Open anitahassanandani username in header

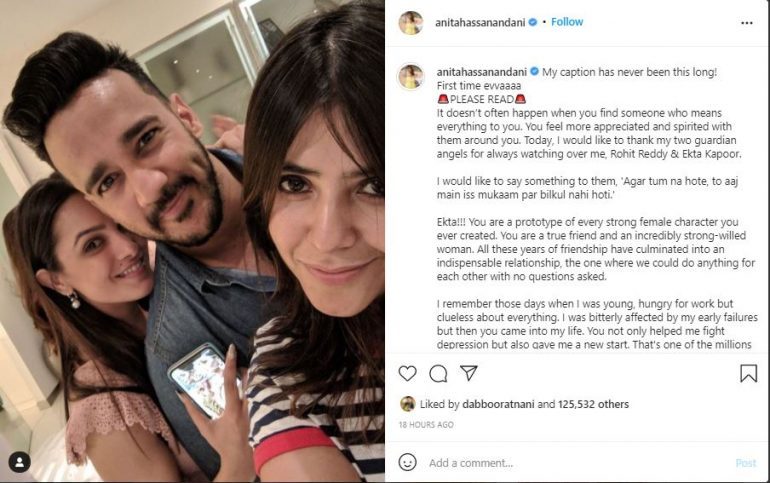(x=480, y=22)
